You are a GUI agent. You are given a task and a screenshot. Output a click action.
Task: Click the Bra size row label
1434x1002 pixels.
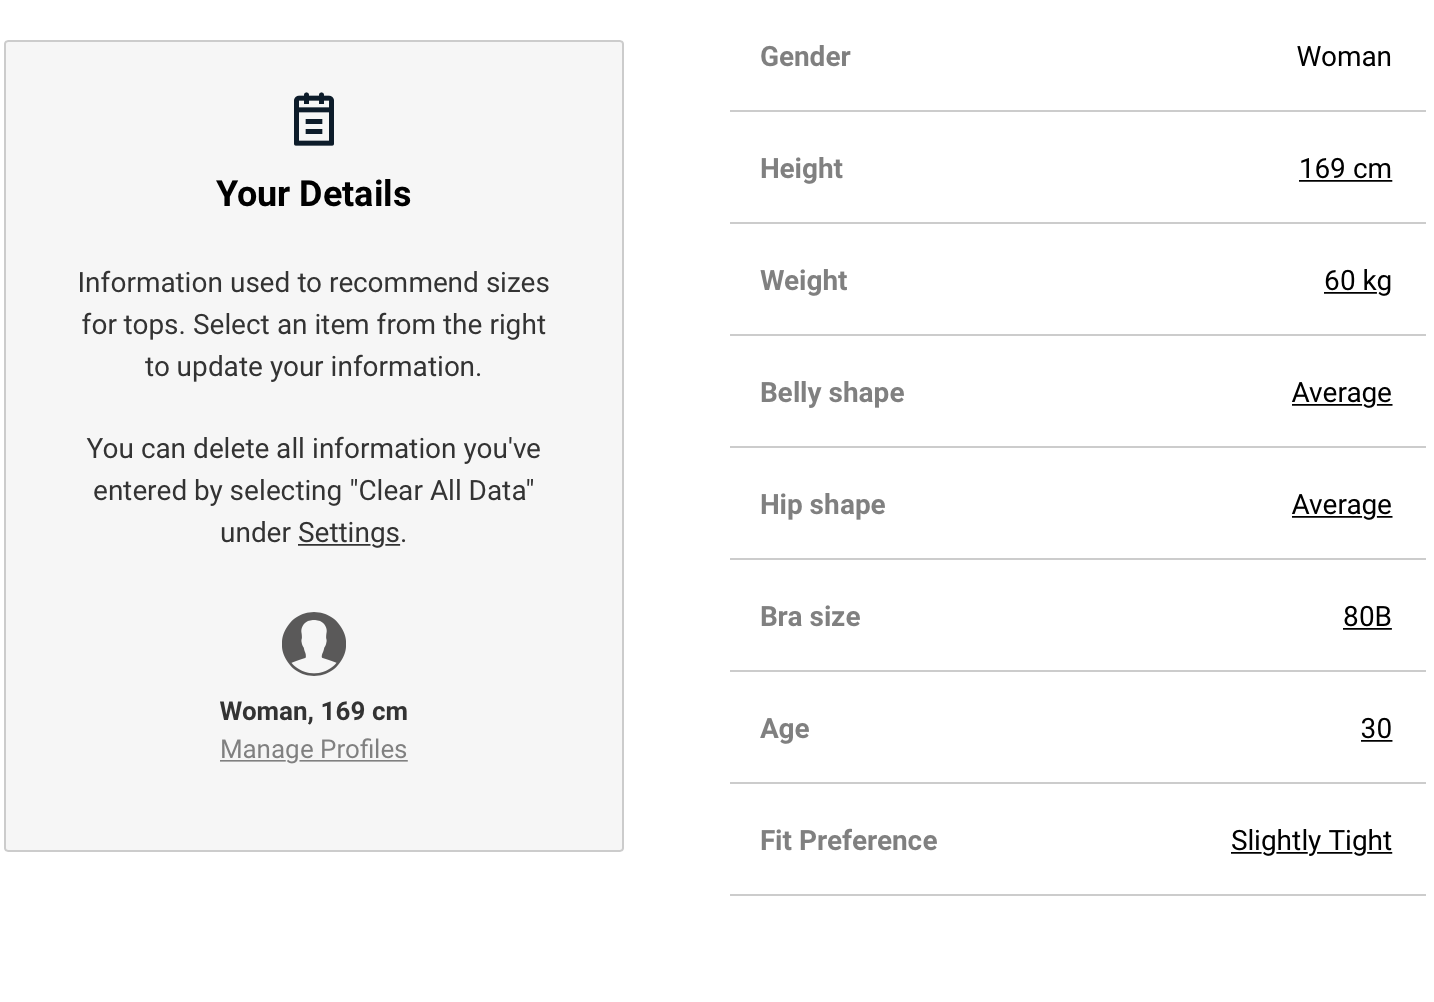(x=810, y=617)
